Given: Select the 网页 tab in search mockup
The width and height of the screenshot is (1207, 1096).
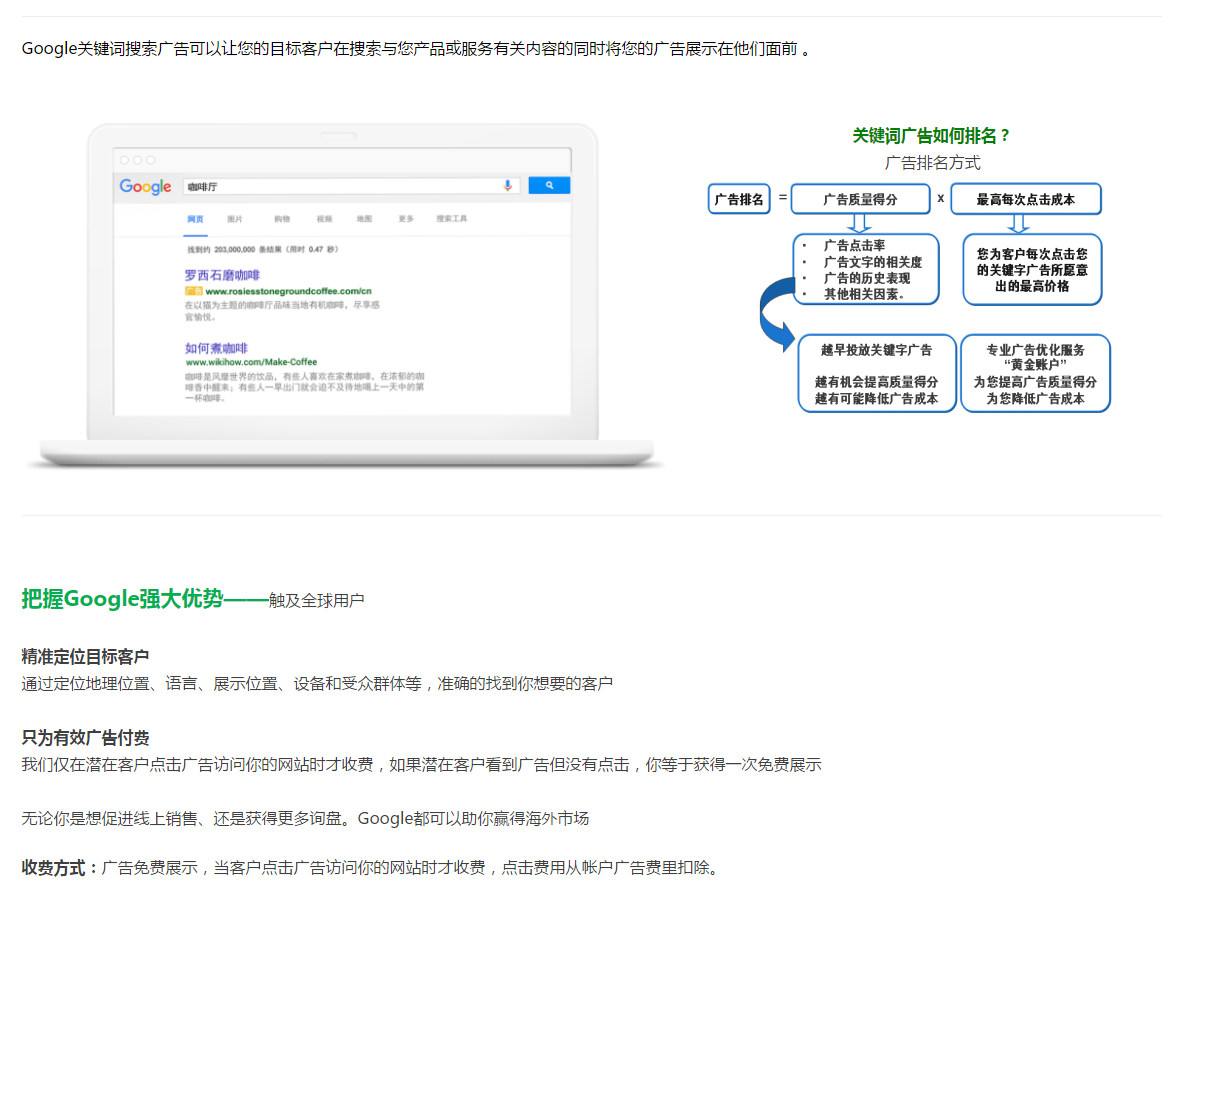Looking at the screenshot, I should [195, 219].
